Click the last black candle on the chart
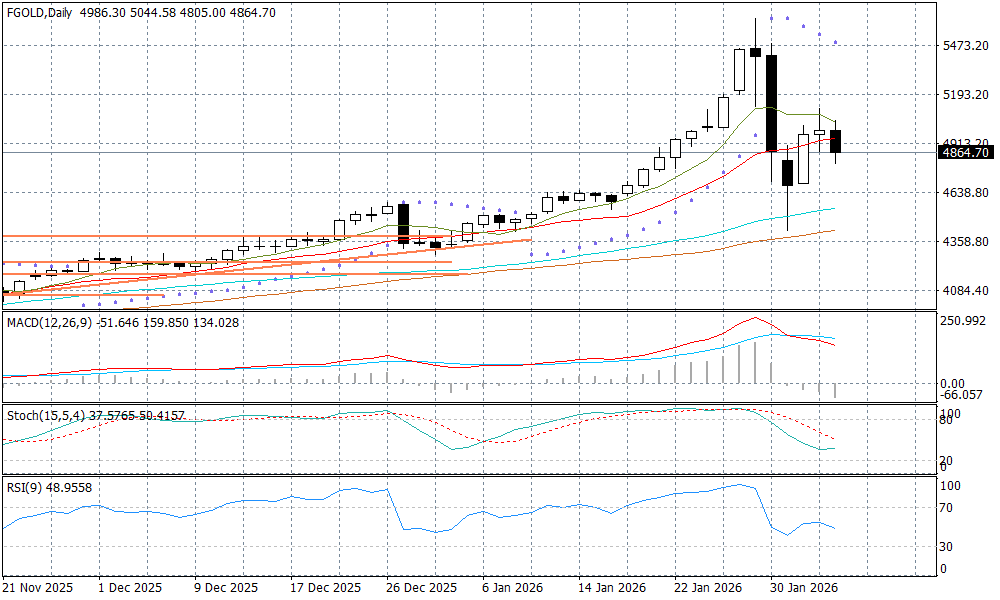The height and width of the screenshot is (600, 1000). (x=836, y=141)
